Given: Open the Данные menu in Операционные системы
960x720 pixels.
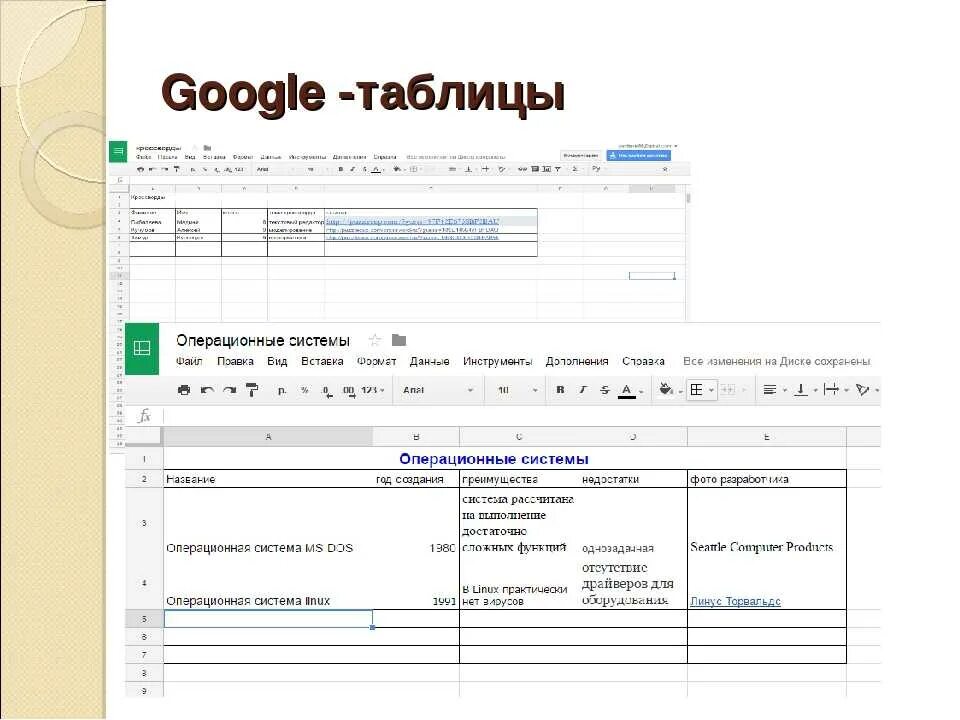Looking at the screenshot, I should pos(429,361).
